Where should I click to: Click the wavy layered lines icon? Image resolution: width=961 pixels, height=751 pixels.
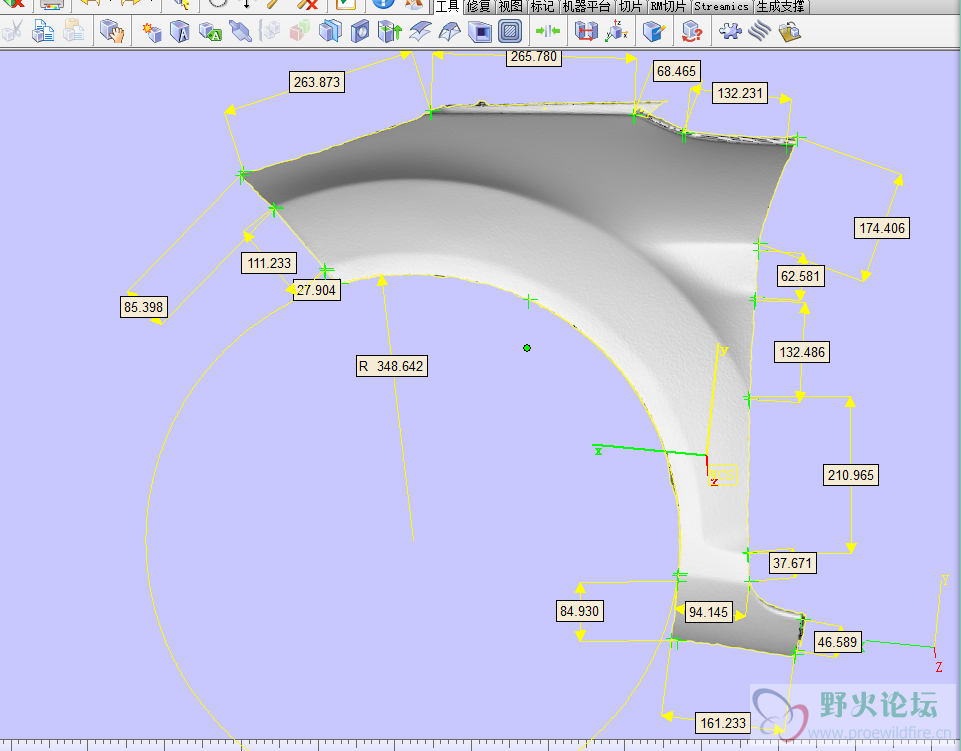(x=760, y=31)
